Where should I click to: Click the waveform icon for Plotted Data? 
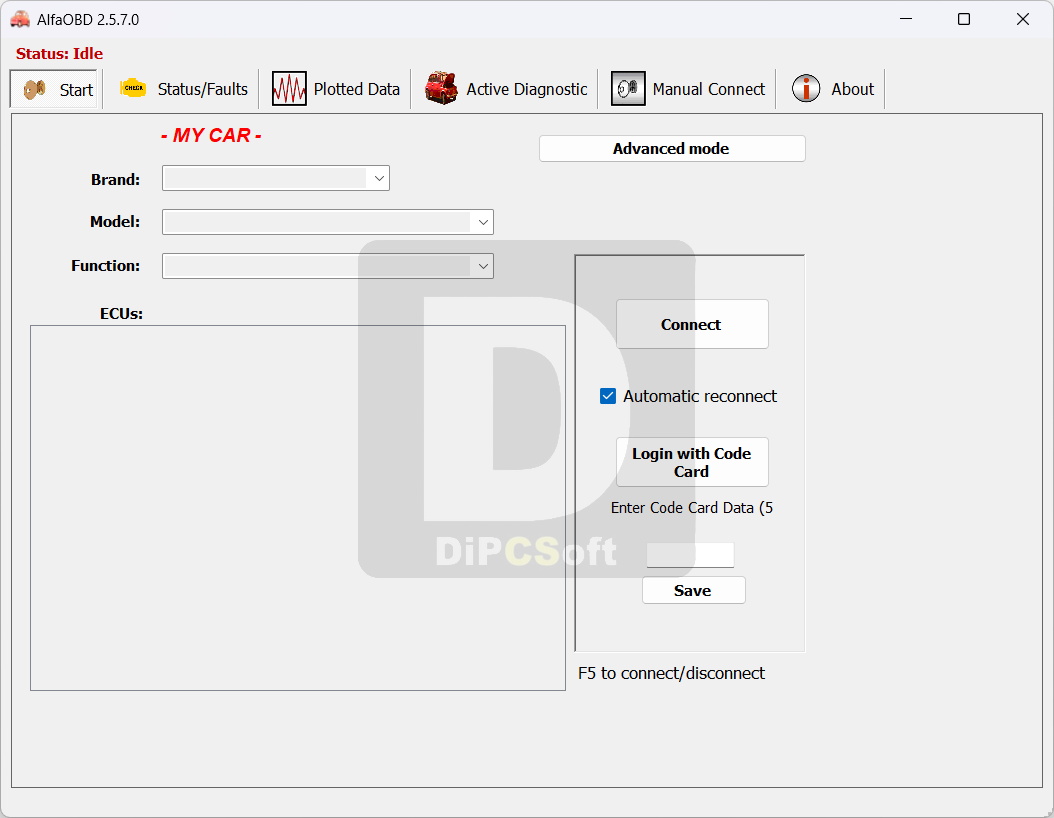tap(289, 89)
